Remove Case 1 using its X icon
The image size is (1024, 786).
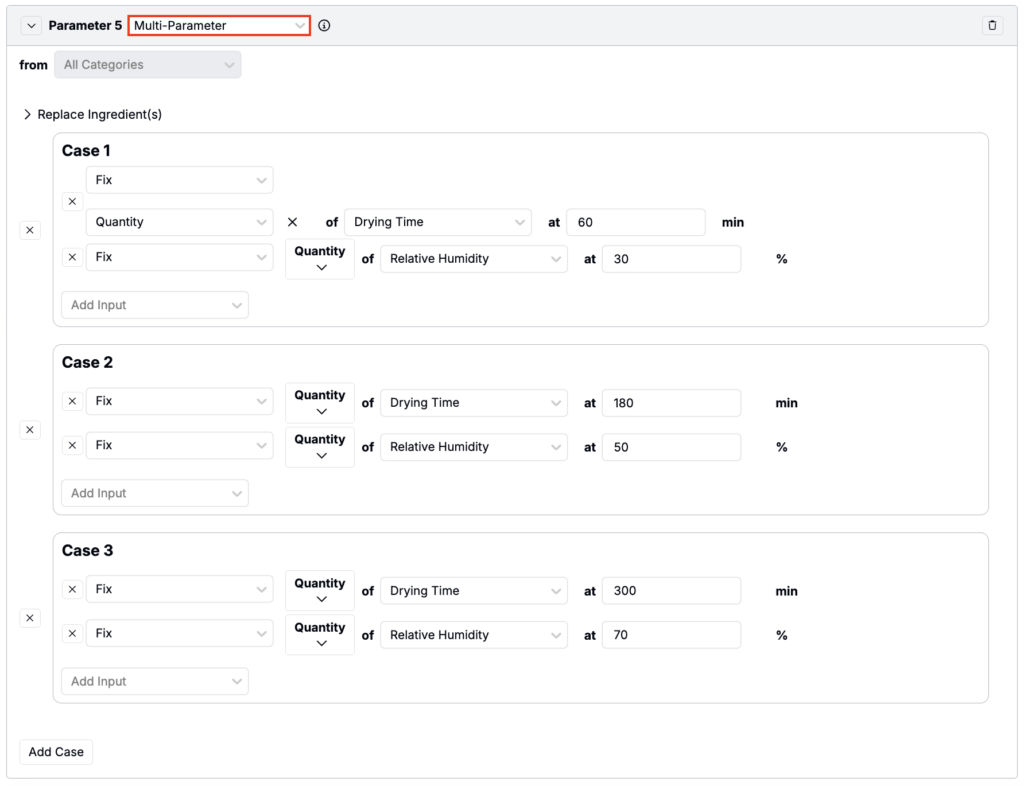coord(30,230)
